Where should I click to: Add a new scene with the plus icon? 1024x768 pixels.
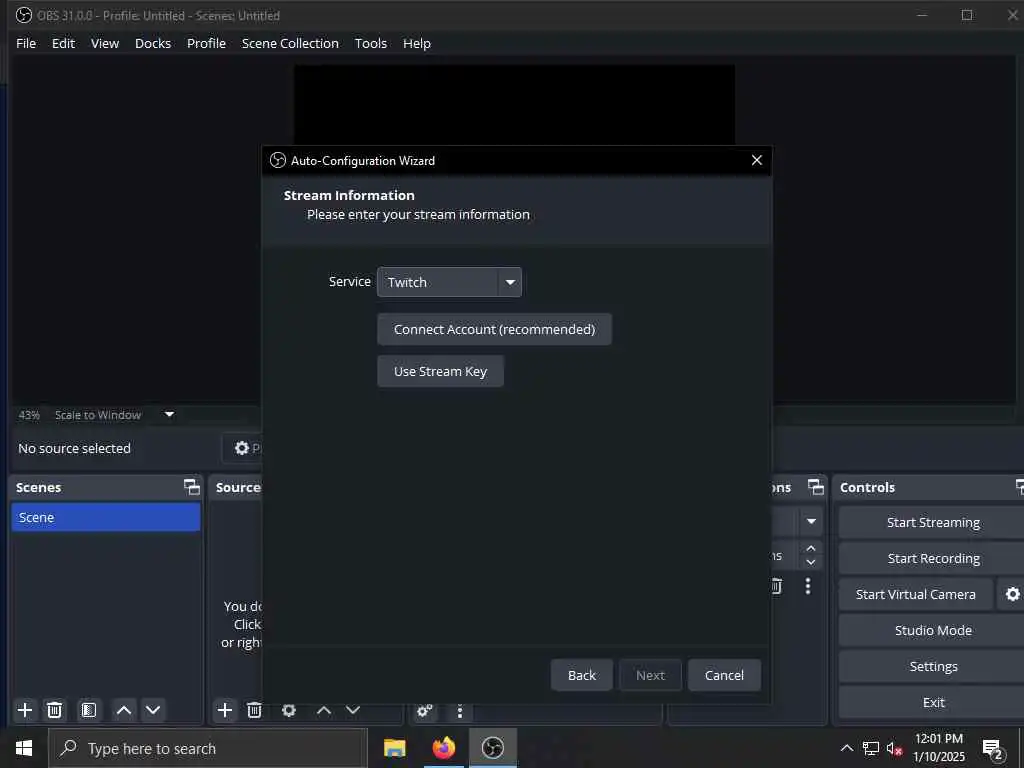pos(25,710)
